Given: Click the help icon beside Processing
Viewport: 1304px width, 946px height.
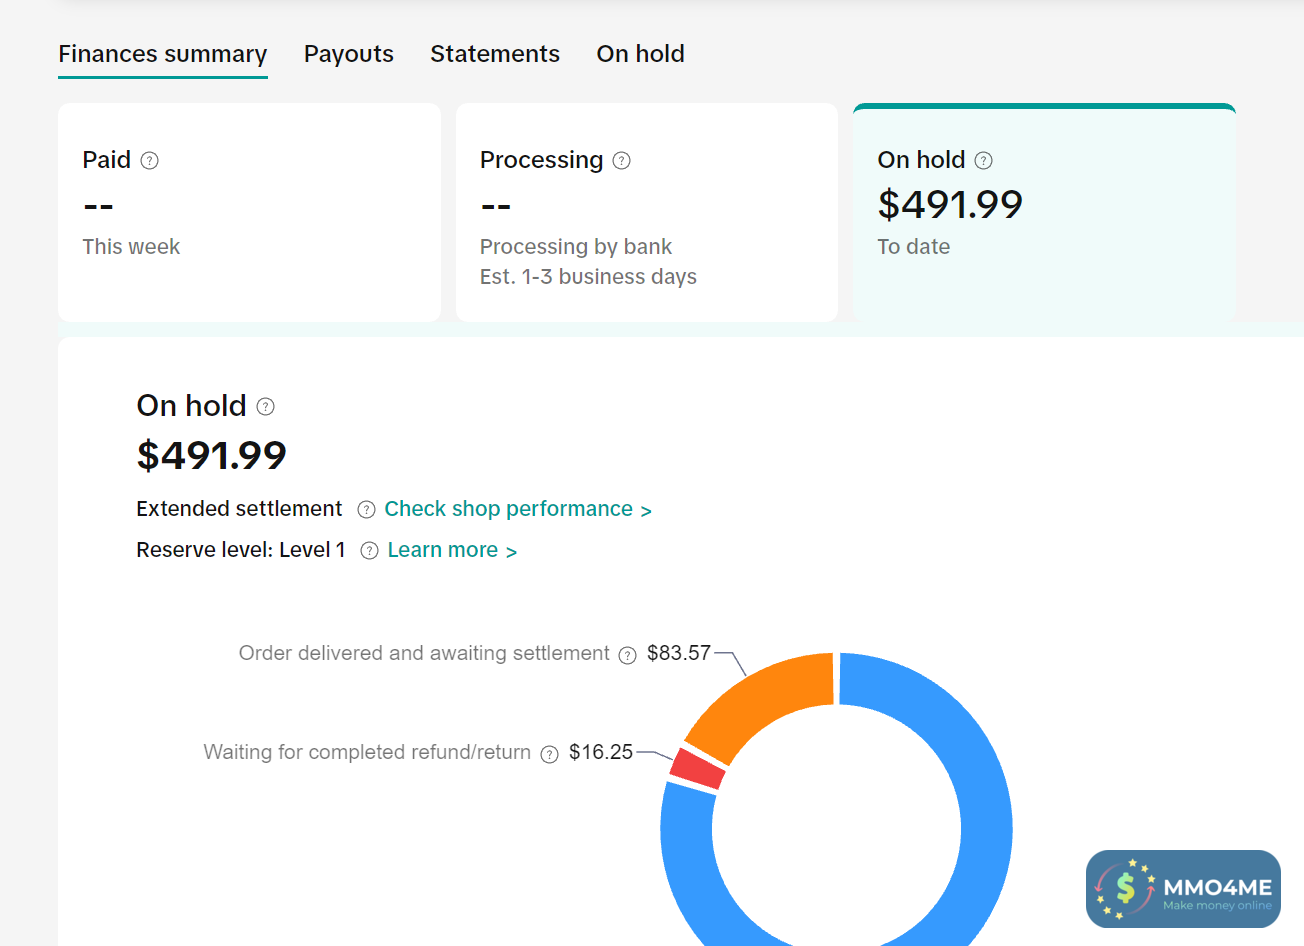Looking at the screenshot, I should click(622, 161).
